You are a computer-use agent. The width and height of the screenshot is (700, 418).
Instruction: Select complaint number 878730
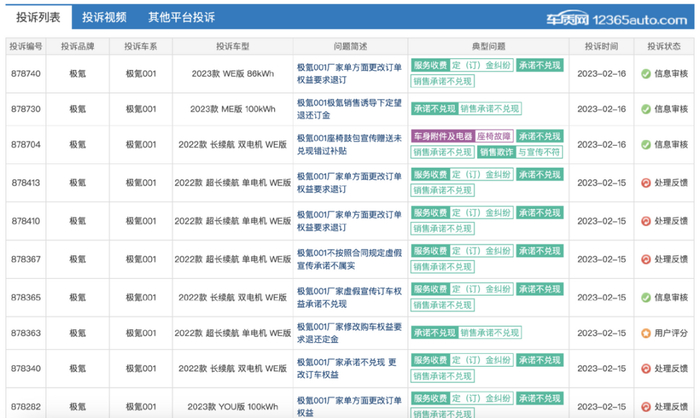(26, 109)
